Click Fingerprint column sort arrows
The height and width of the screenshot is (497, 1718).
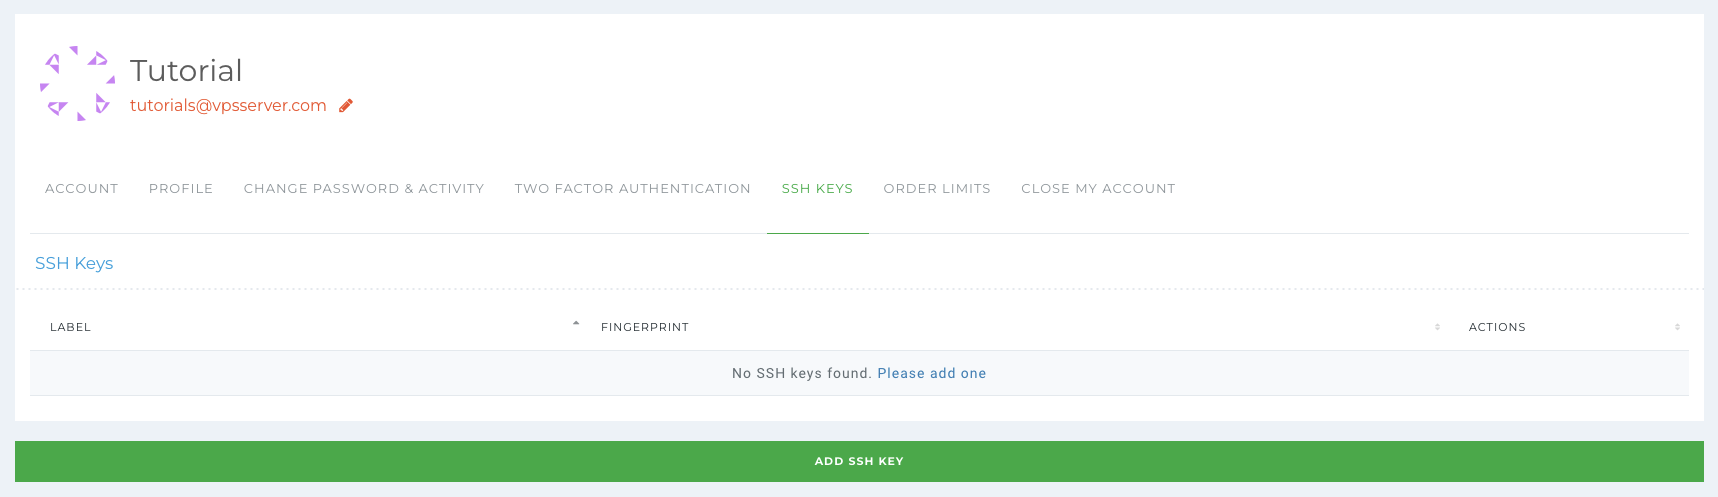[x=1437, y=327]
